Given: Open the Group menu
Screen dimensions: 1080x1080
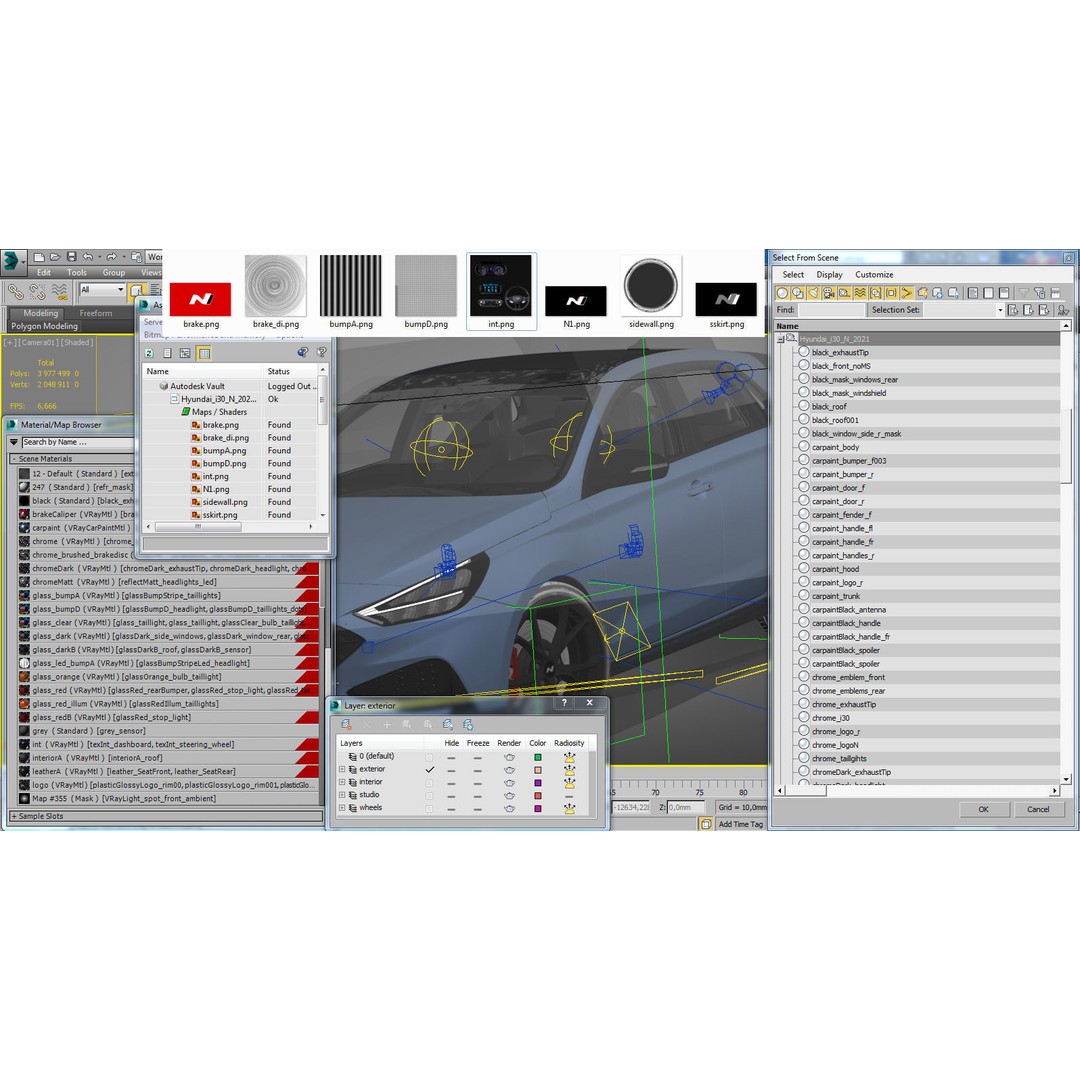Looking at the screenshot, I should [x=114, y=273].
